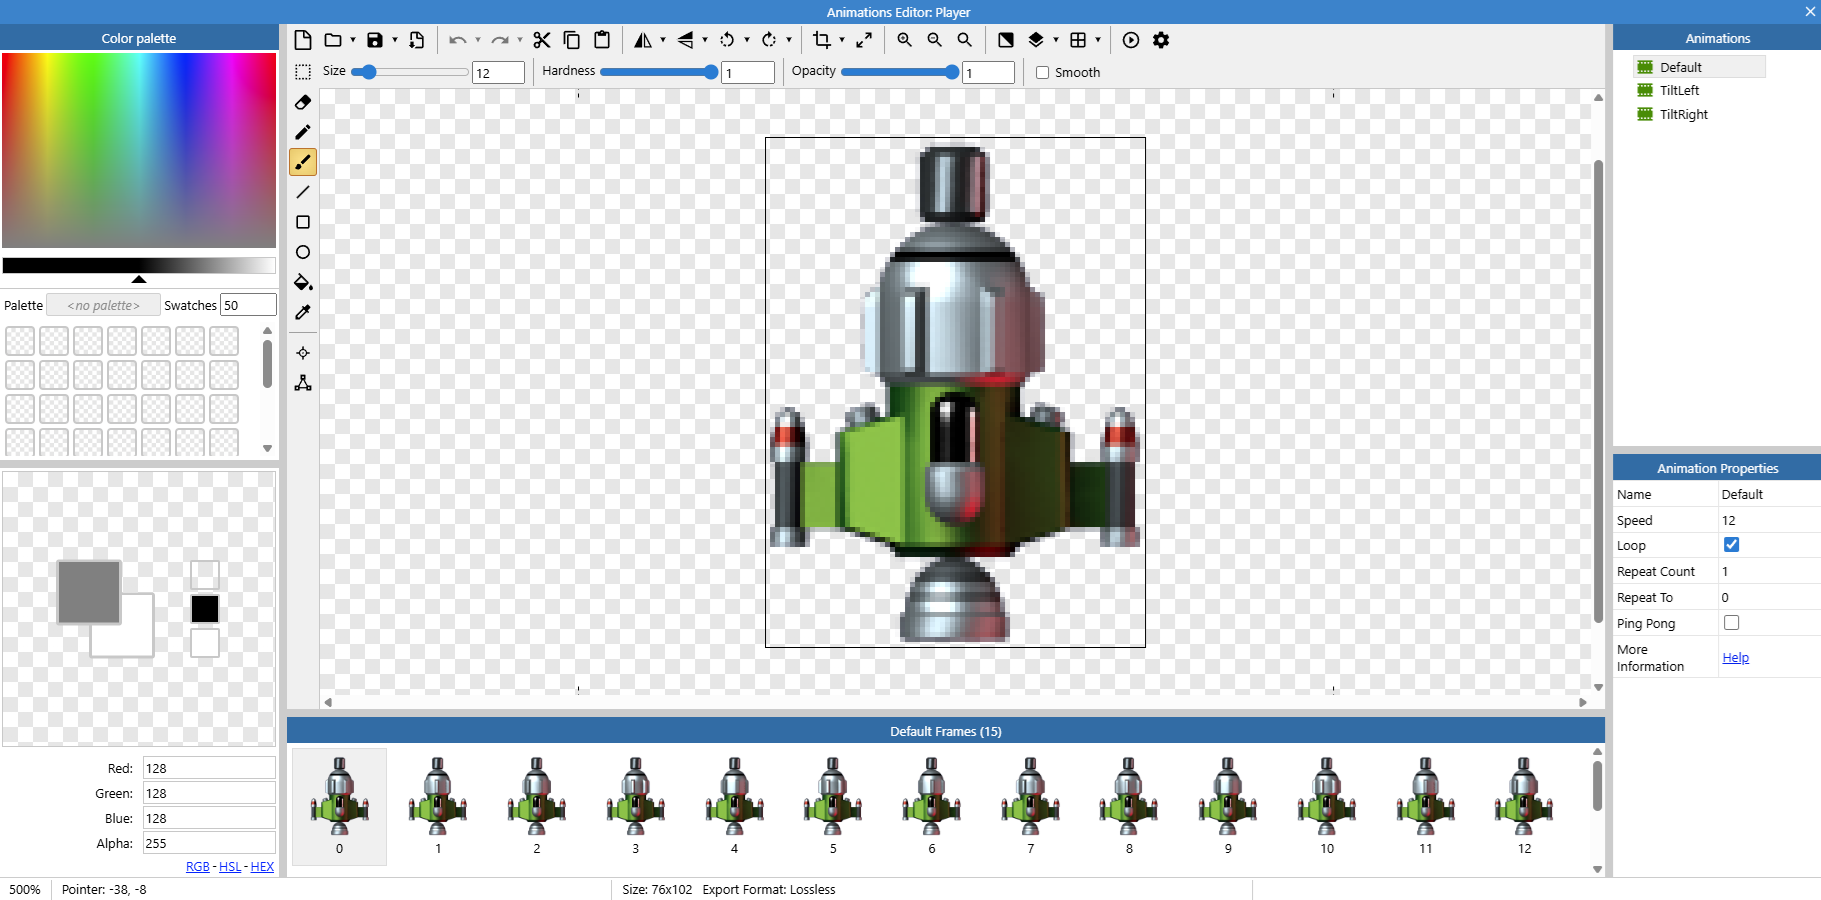This screenshot has height=900, width=1821.
Task: Zoom in with the magnifier plus icon
Action: (x=904, y=40)
